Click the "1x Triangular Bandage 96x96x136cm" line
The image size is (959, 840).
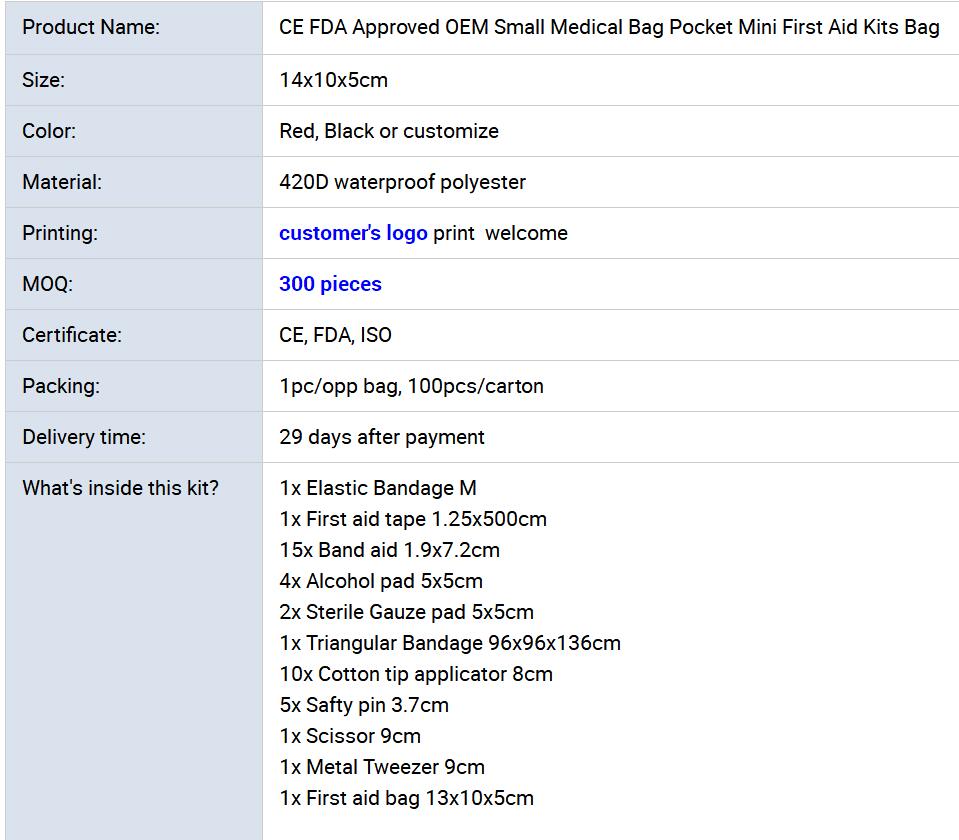pos(450,643)
